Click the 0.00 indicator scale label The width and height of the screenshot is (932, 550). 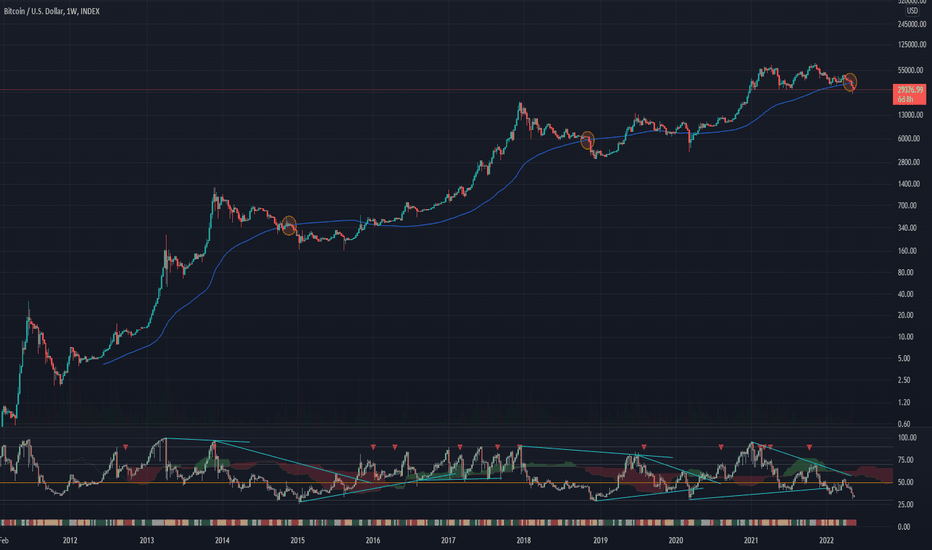point(904,527)
